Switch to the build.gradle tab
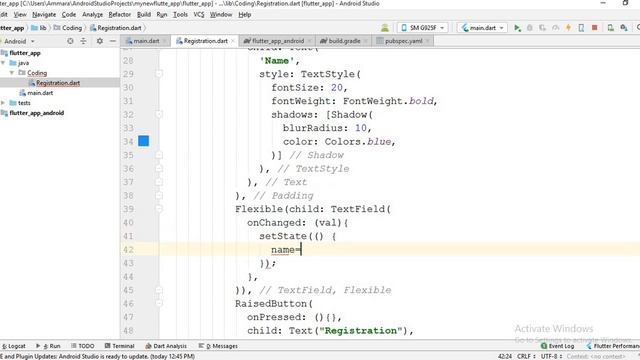This screenshot has width=640, height=360. (344, 41)
